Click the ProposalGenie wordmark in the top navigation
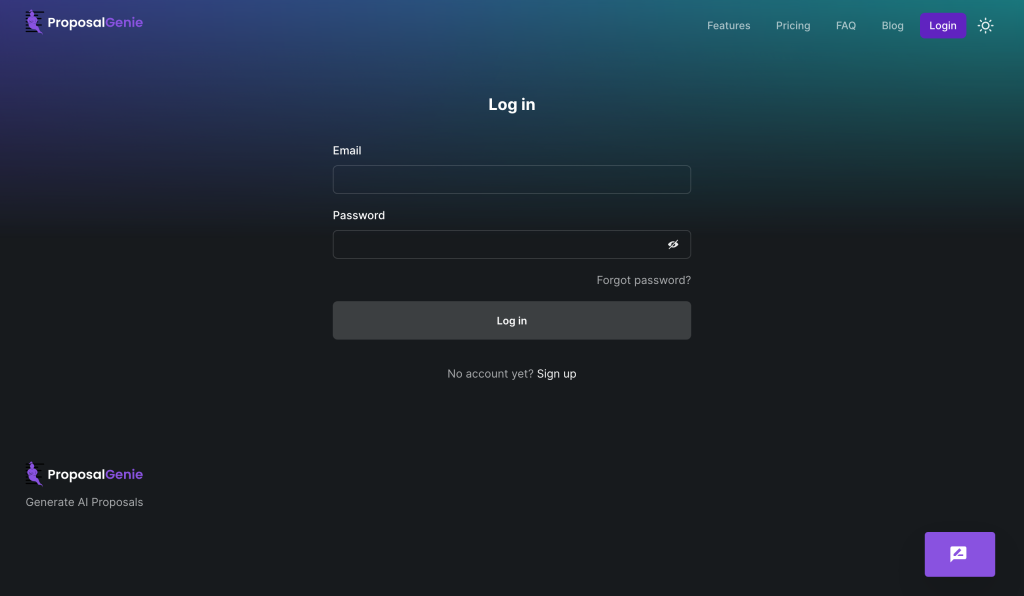The width and height of the screenshot is (1024, 596). 95,23
